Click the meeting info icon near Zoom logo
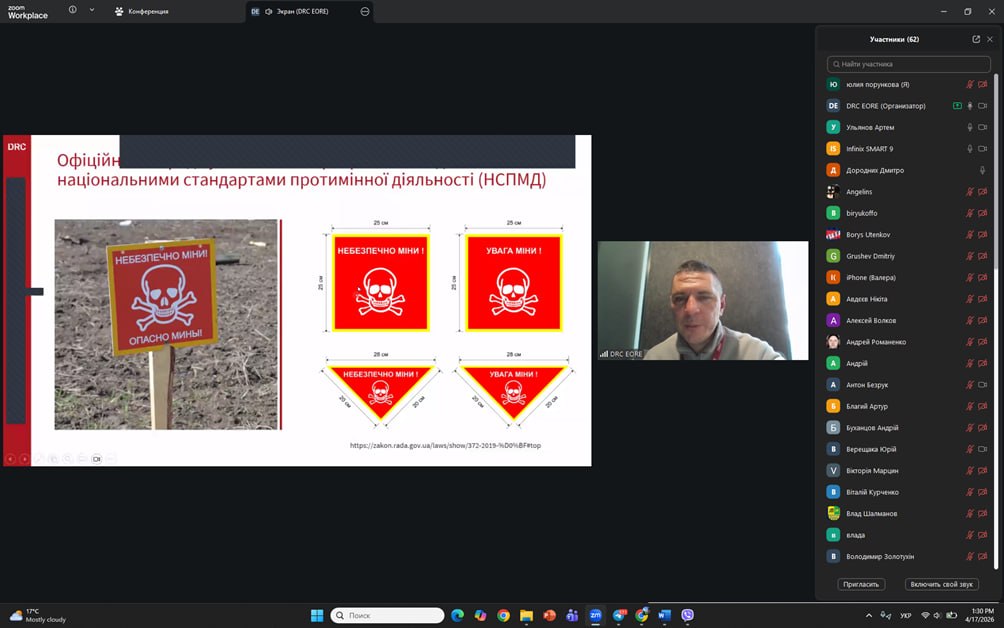The image size is (1004, 628). (x=72, y=10)
